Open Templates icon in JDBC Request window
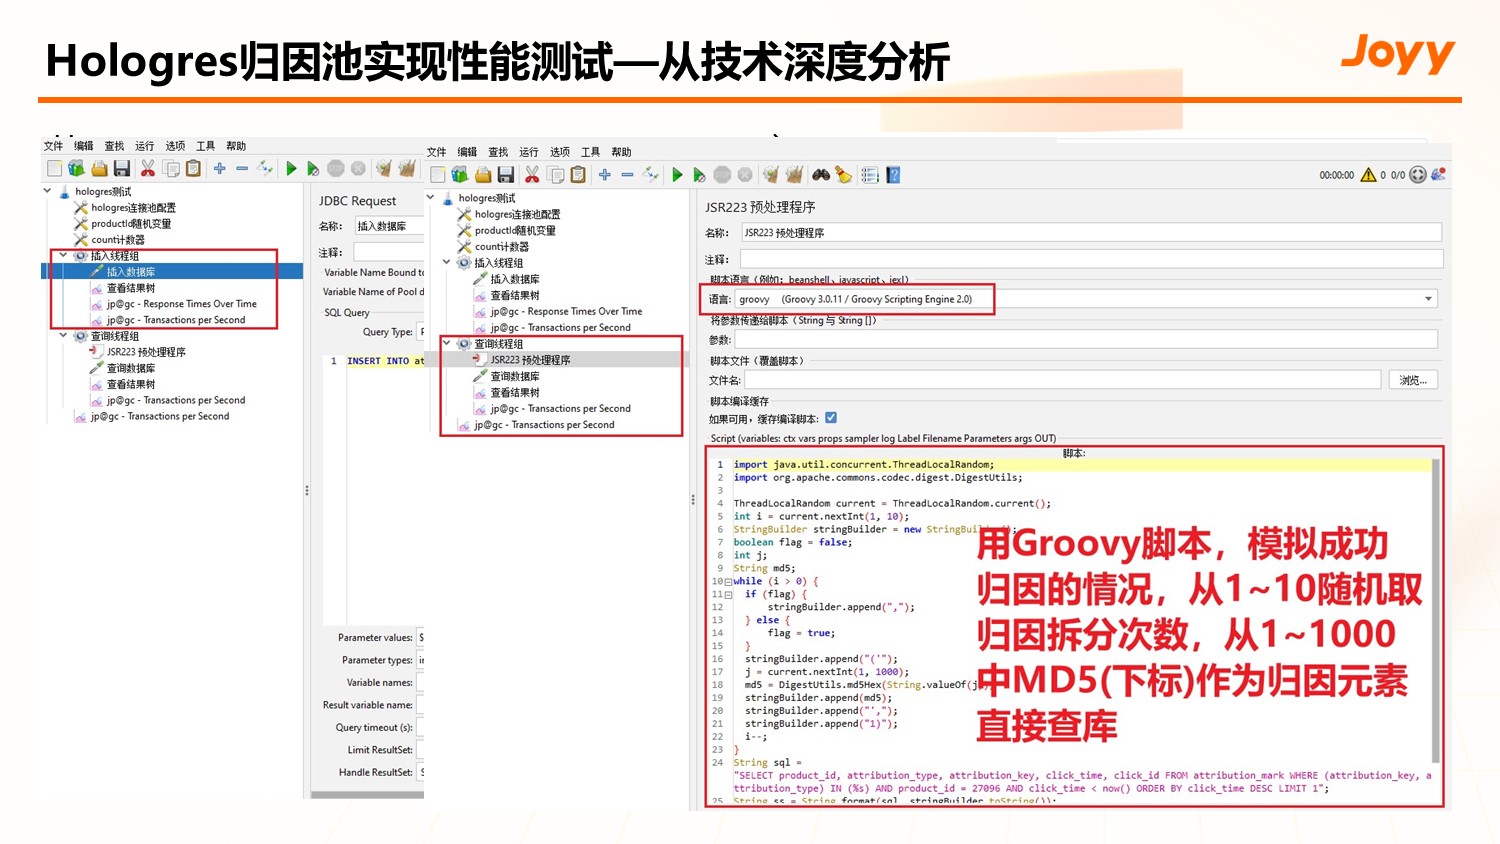The height and width of the screenshot is (844, 1500). click(x=76, y=168)
